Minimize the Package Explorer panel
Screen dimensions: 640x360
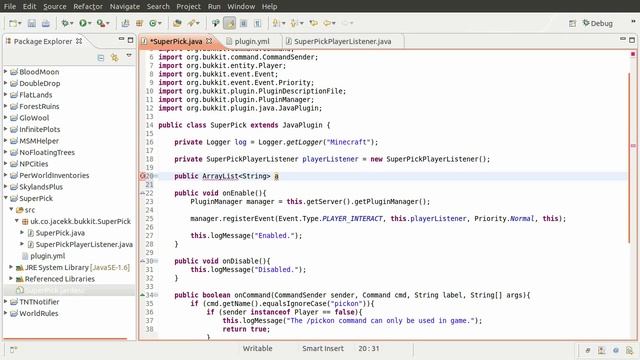tap(121, 39)
